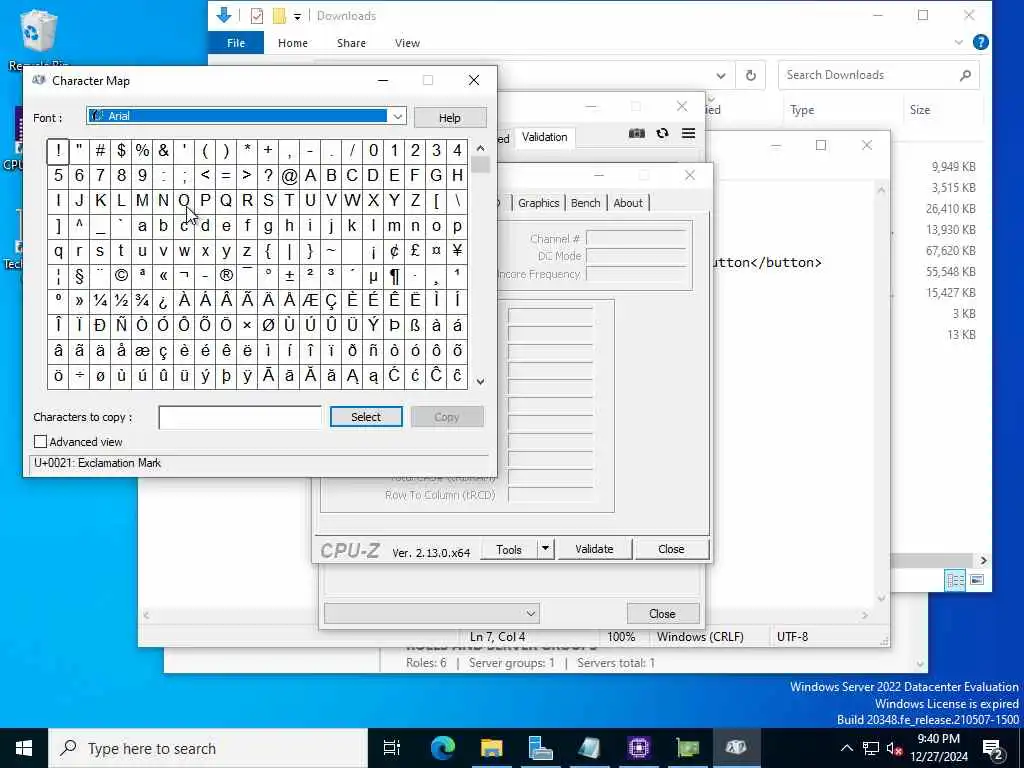Screen dimensions: 1024x768
Task: Switch Explorer to details view icon
Action: [x=955, y=581]
